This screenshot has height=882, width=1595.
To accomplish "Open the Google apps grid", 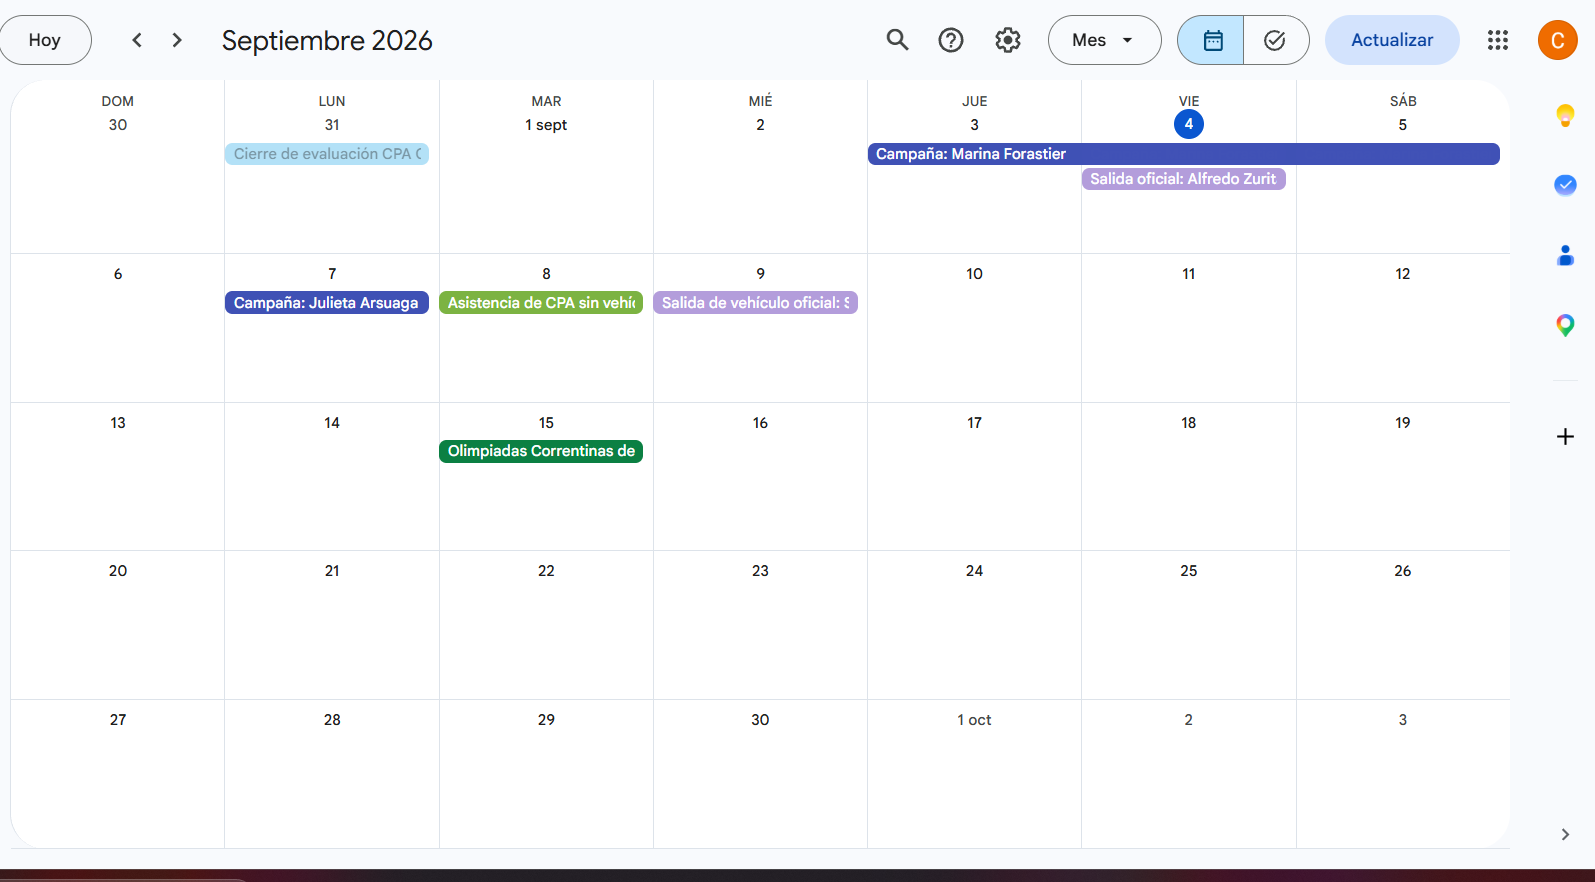I will tap(1498, 40).
